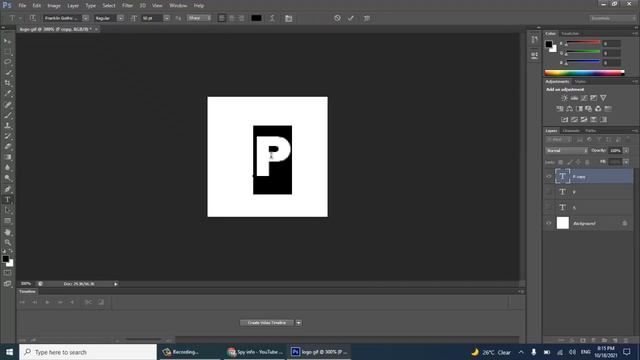This screenshot has width=640, height=360.
Task: Open the Layer menu
Action: pos(73,6)
